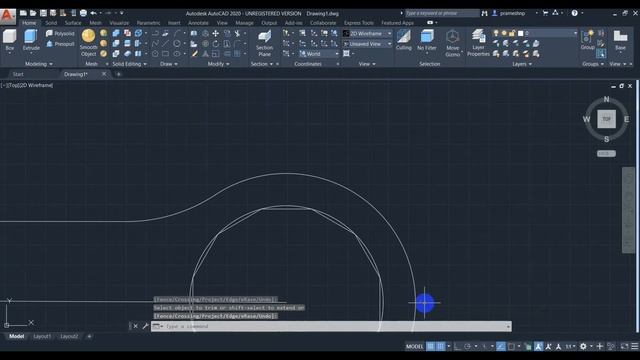Choose the Circle draw tool
The height and width of the screenshot is (360, 640).
pos(176,43)
